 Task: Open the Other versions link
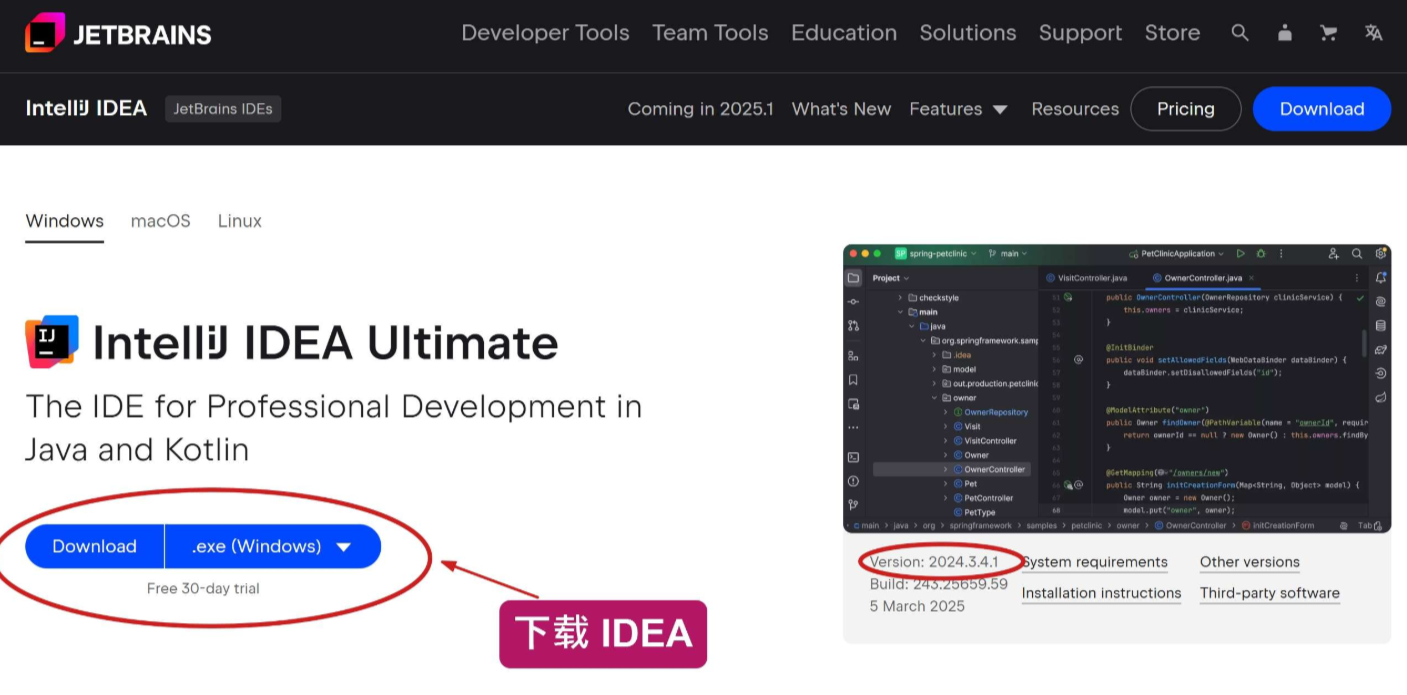click(1250, 562)
